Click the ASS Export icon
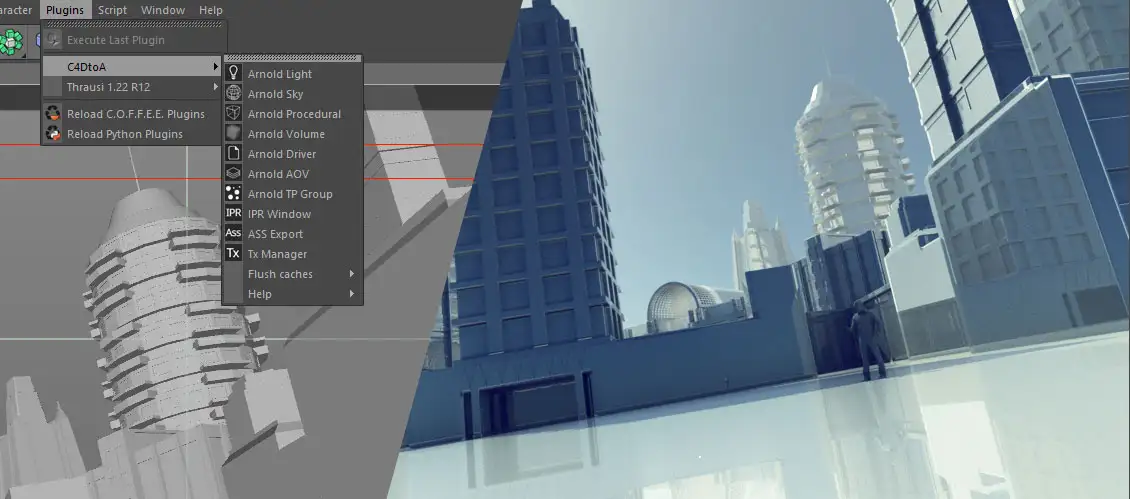1130x499 pixels. (x=233, y=234)
